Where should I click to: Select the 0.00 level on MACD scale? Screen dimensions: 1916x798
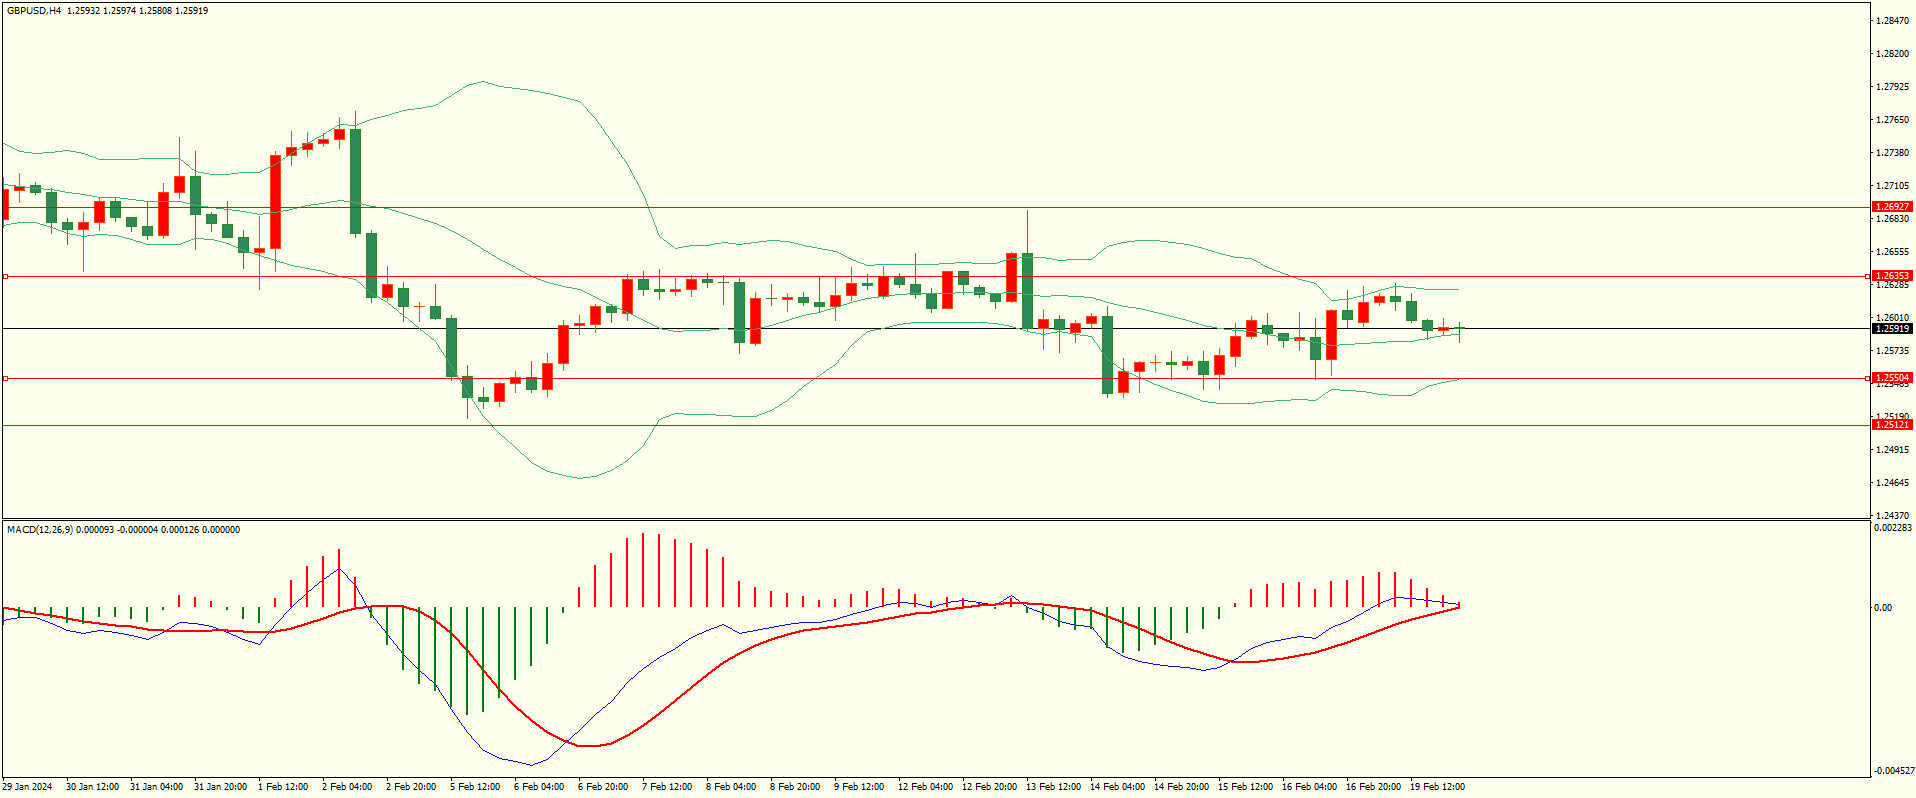1882,608
